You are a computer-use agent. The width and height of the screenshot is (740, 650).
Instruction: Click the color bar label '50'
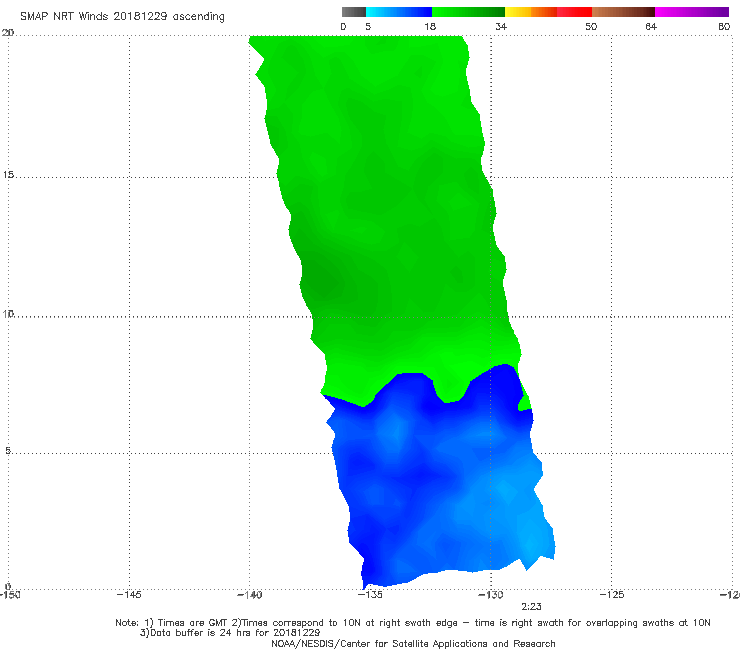[591, 26]
